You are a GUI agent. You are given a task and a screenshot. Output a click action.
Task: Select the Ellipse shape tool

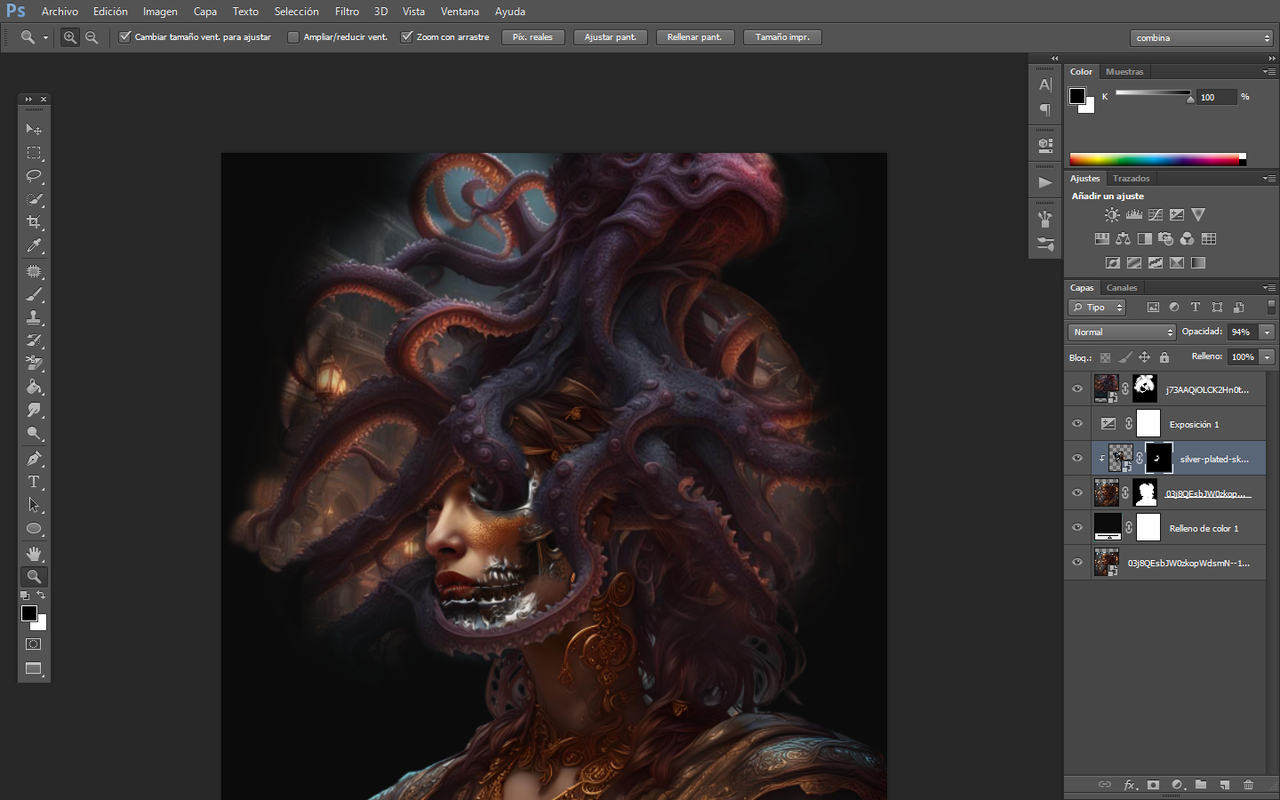tap(34, 529)
